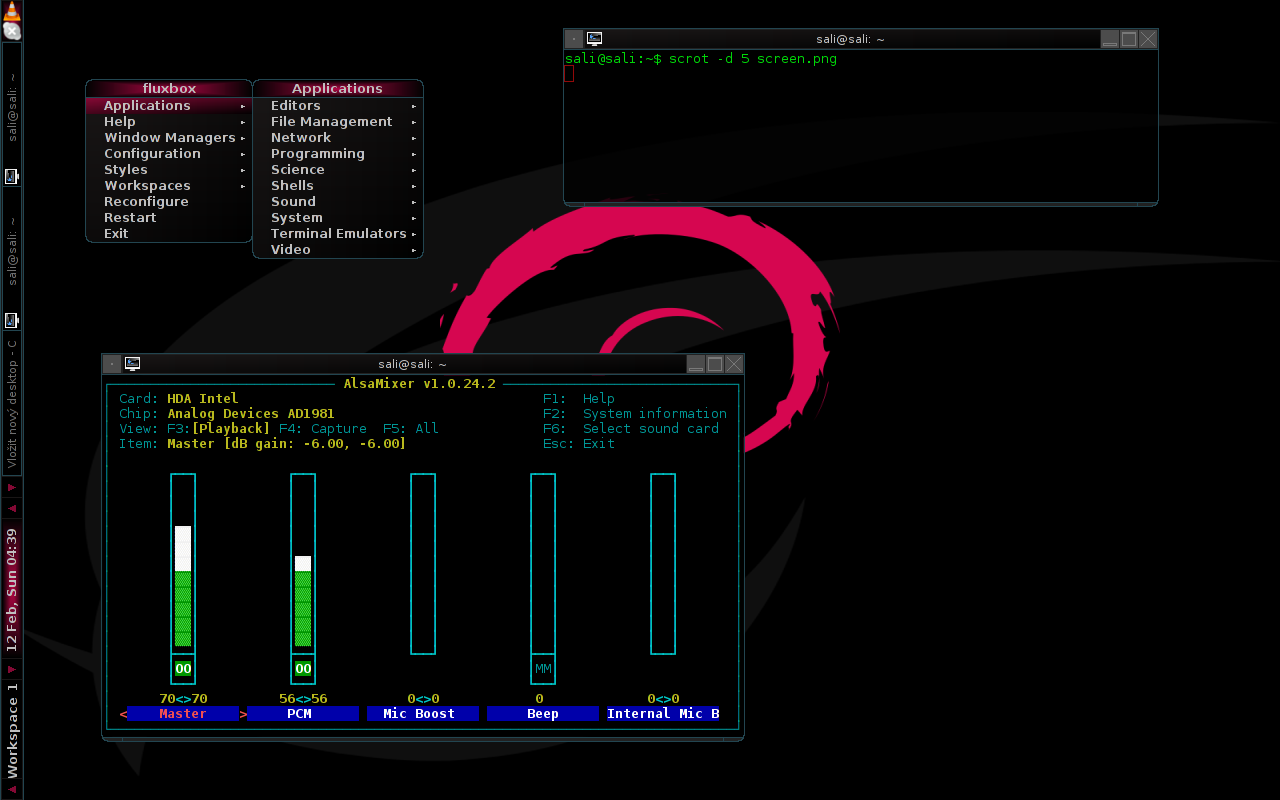Open Workspaces submenu
This screenshot has width=1280, height=800.
click(169, 185)
